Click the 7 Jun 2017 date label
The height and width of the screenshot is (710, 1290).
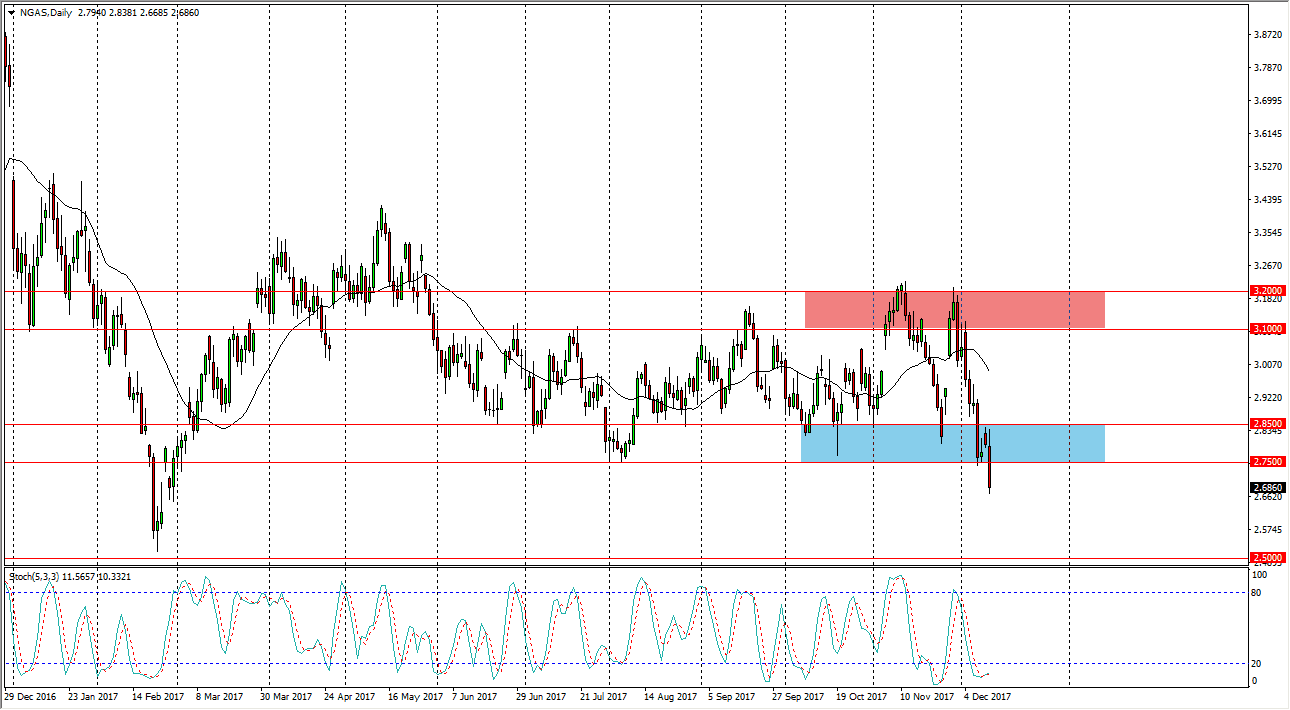pos(475,696)
